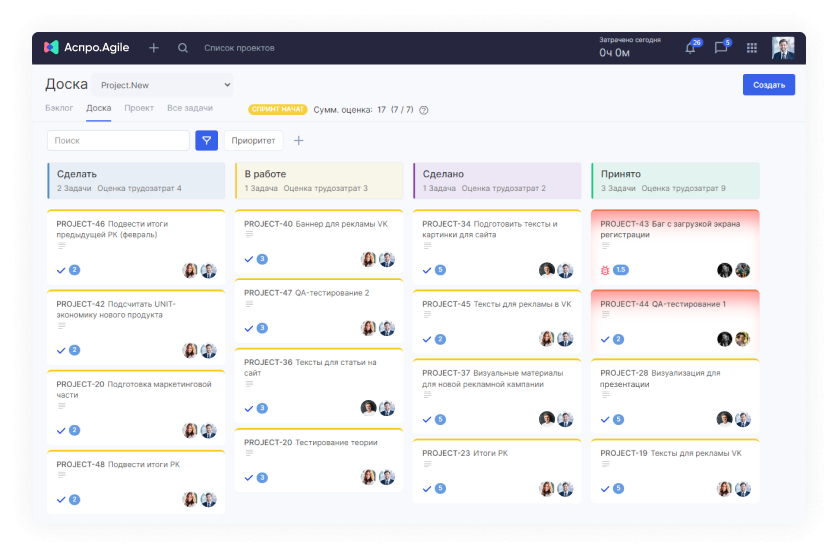838x556 pixels.
Task: Open the Приоритет filter dropdown
Action: click(x=253, y=141)
